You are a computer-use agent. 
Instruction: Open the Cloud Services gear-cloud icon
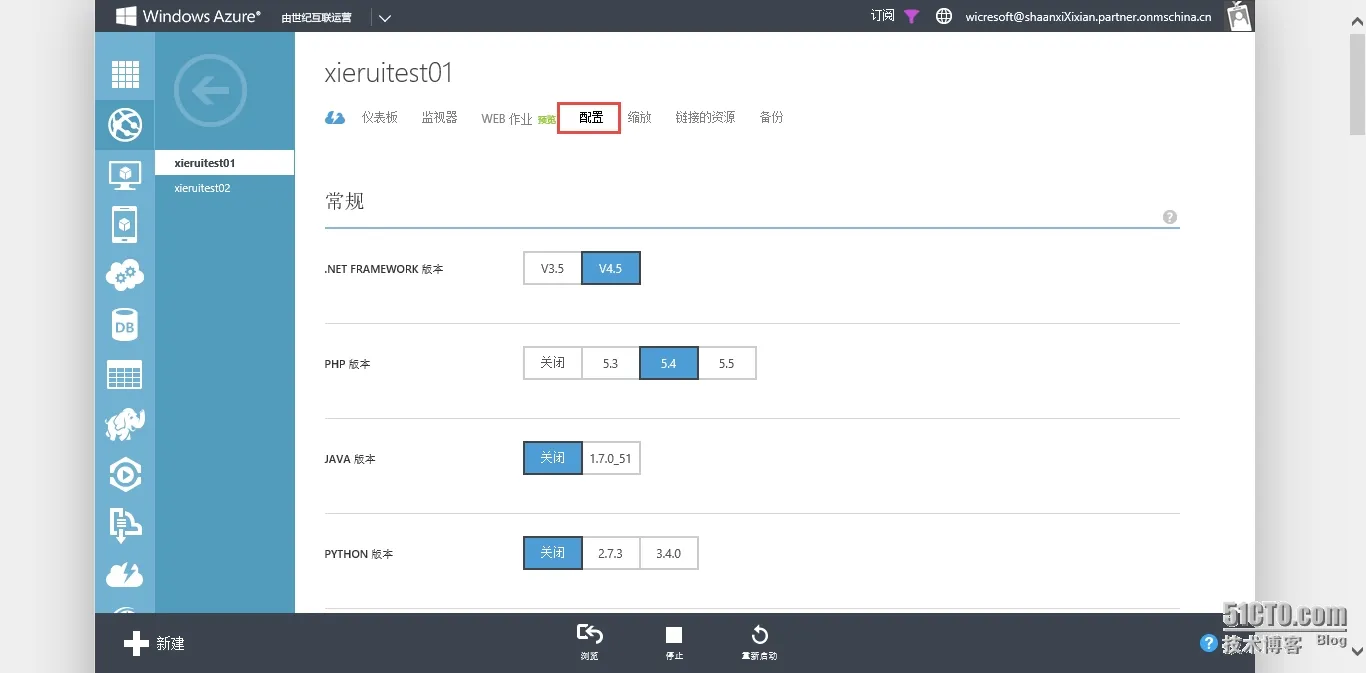(x=125, y=275)
